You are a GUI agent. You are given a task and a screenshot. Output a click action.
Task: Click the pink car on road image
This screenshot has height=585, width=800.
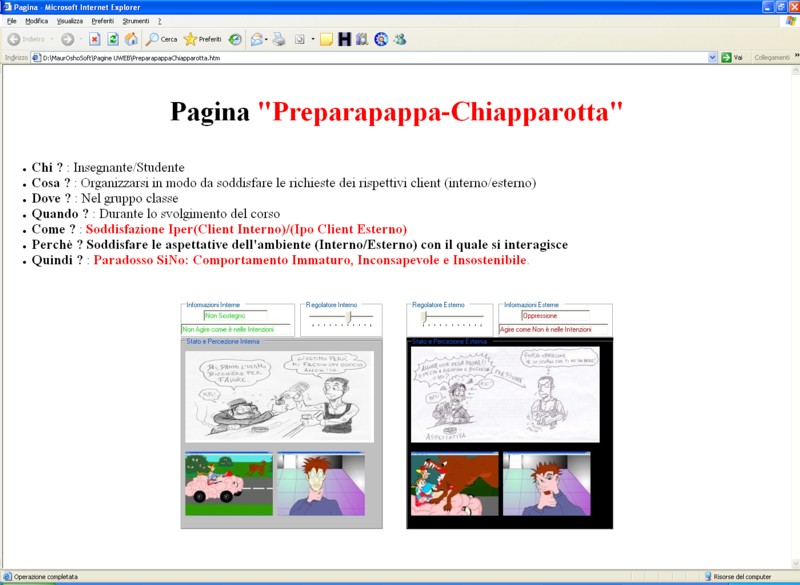[229, 484]
